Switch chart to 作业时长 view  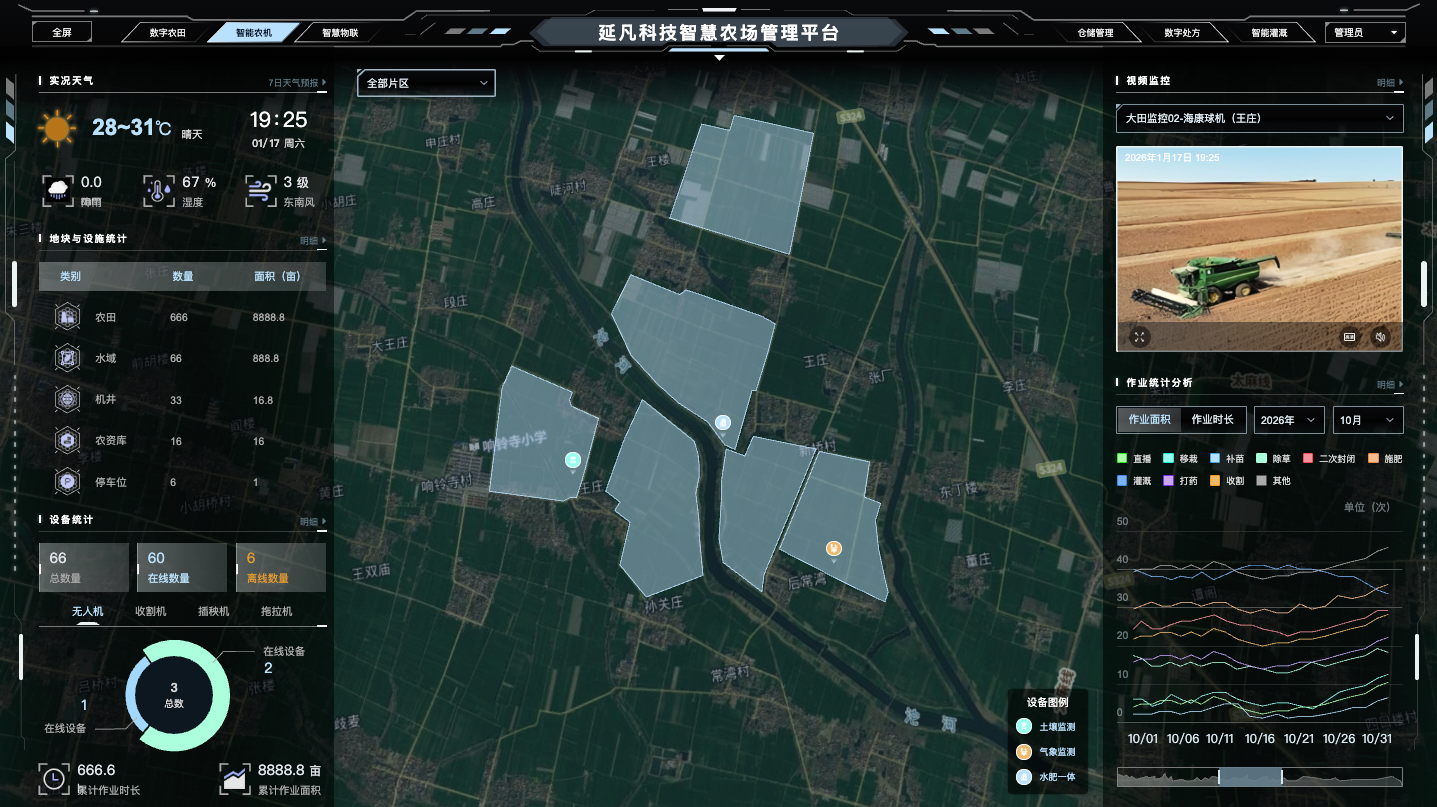tap(1212, 420)
